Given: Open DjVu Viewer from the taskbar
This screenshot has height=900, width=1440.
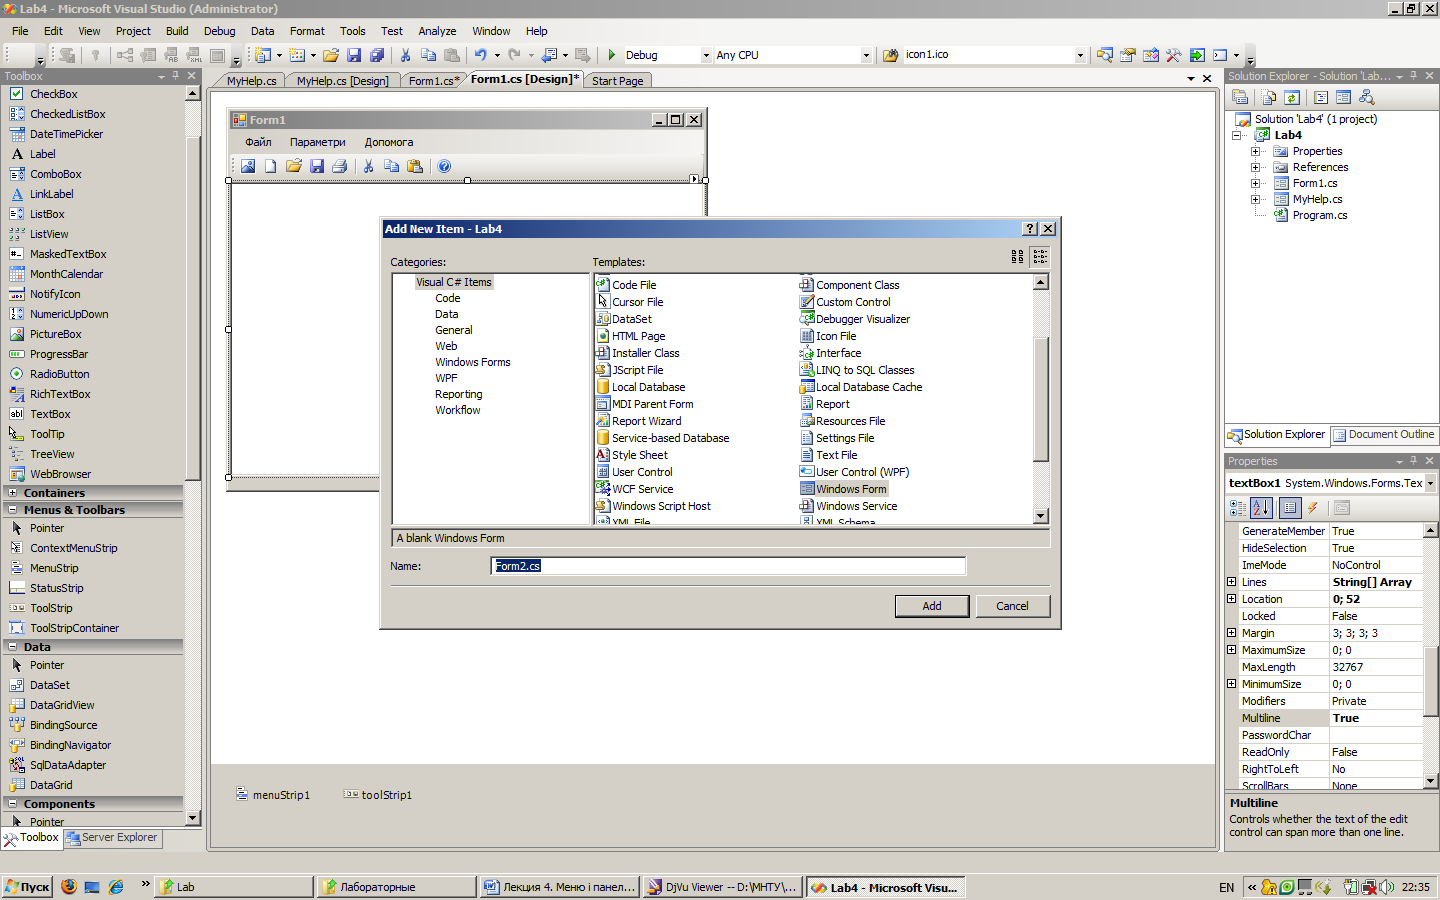Looking at the screenshot, I should coord(722,887).
